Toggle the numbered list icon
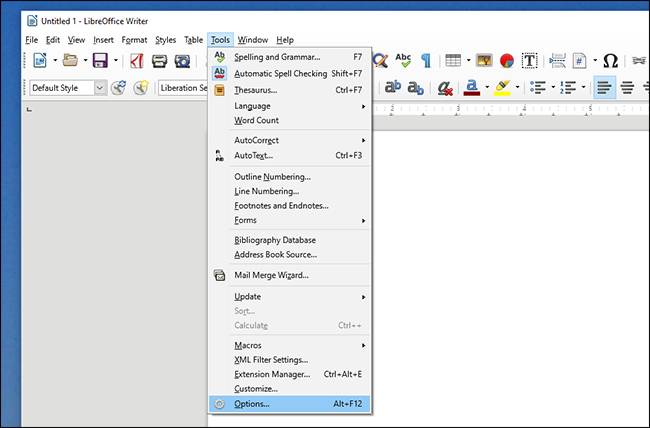Viewport: 650px width, 428px height. click(x=568, y=88)
